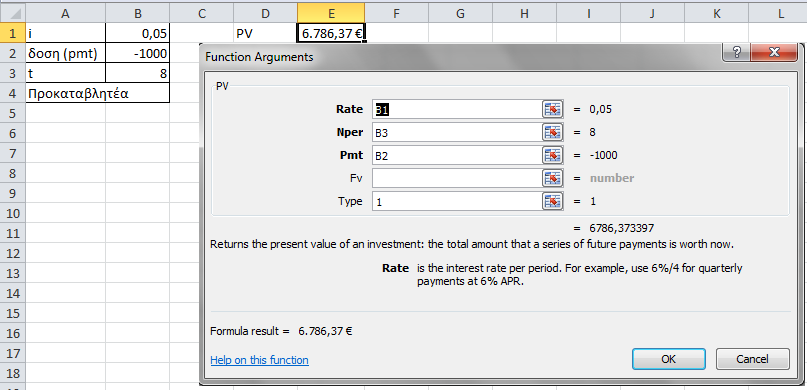Select column K header

point(716,13)
